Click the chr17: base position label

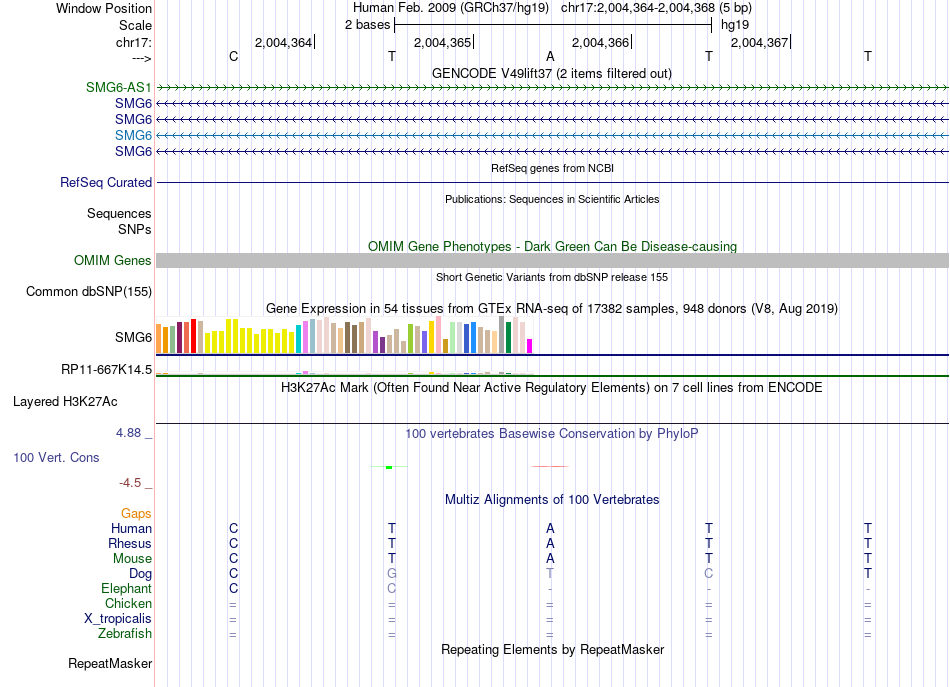click(134, 42)
